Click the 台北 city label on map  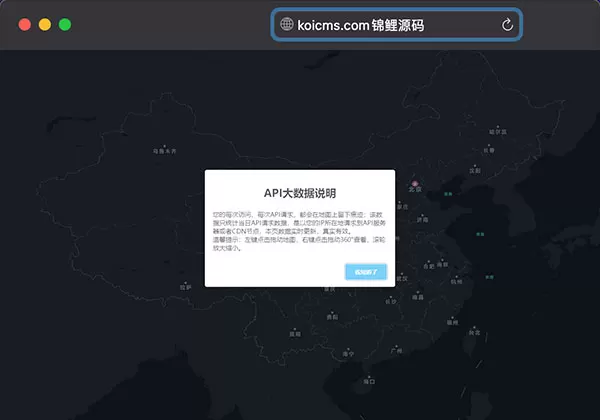point(474,332)
